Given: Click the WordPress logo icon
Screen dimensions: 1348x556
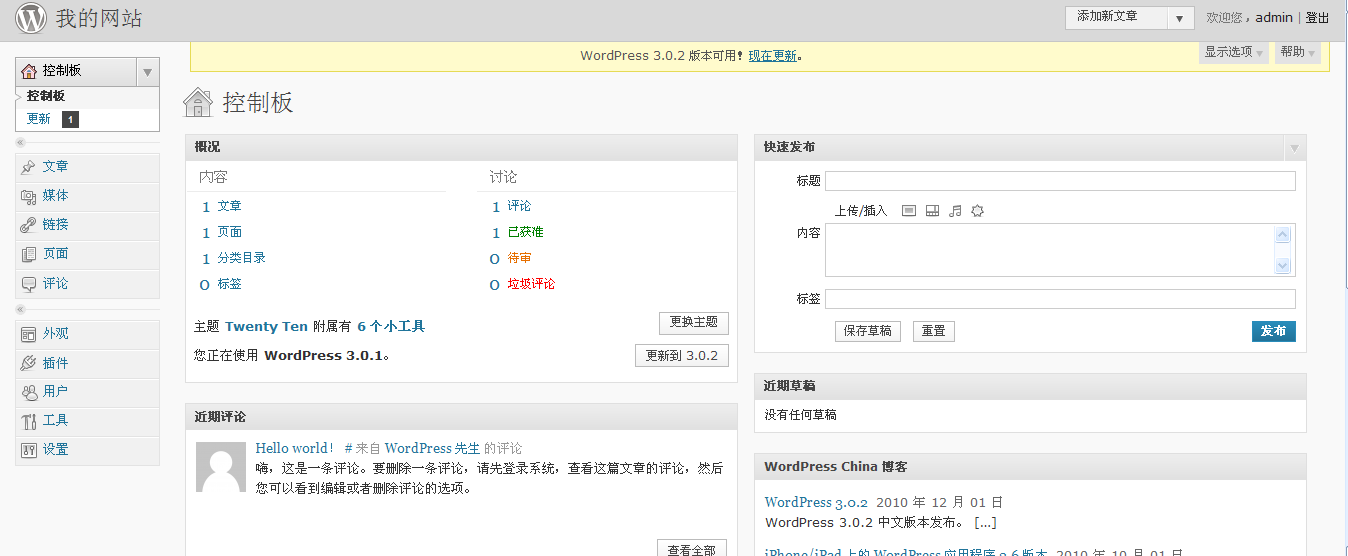Looking at the screenshot, I should 31,18.
